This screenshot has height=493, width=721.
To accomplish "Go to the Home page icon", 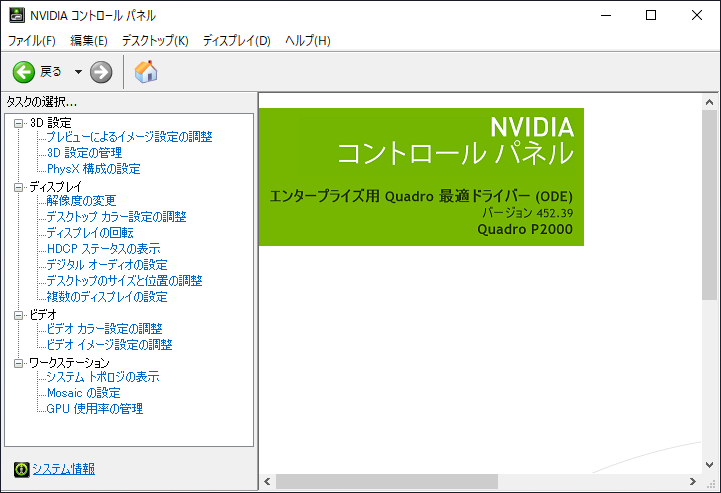I will point(146,72).
